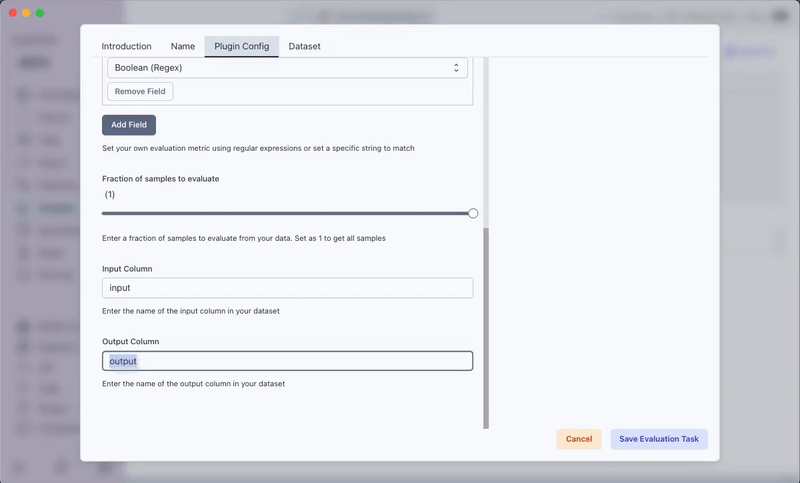The width and height of the screenshot is (800, 483).
Task: Select the Plugin Config tab
Action: click(x=241, y=46)
